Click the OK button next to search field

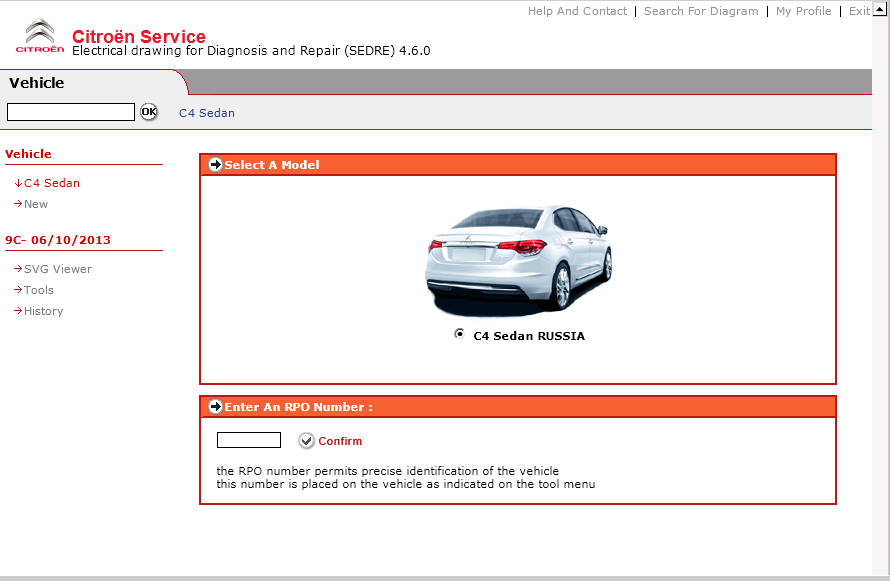pos(149,112)
